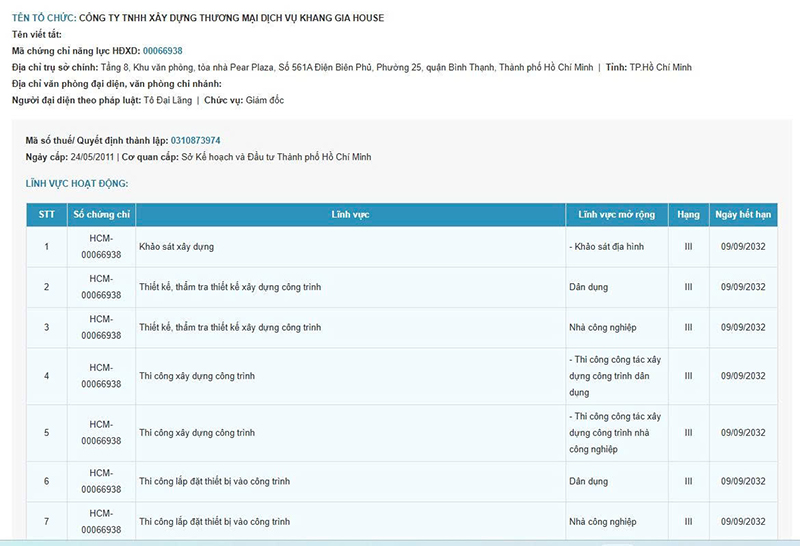Image resolution: width=800 pixels, height=546 pixels.
Task: Open certificate code link 00066938
Action: (x=162, y=51)
